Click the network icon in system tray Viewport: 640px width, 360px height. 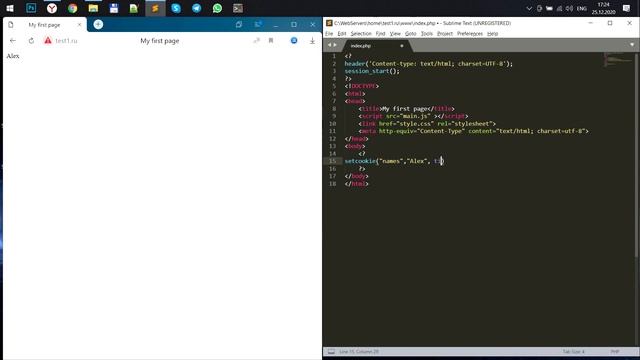[559, 8]
